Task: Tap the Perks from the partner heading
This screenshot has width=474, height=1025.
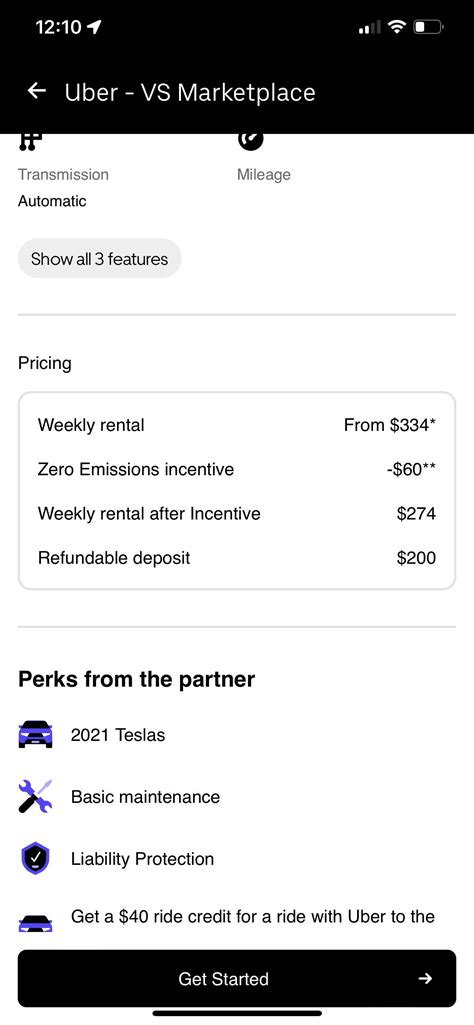Action: [137, 679]
